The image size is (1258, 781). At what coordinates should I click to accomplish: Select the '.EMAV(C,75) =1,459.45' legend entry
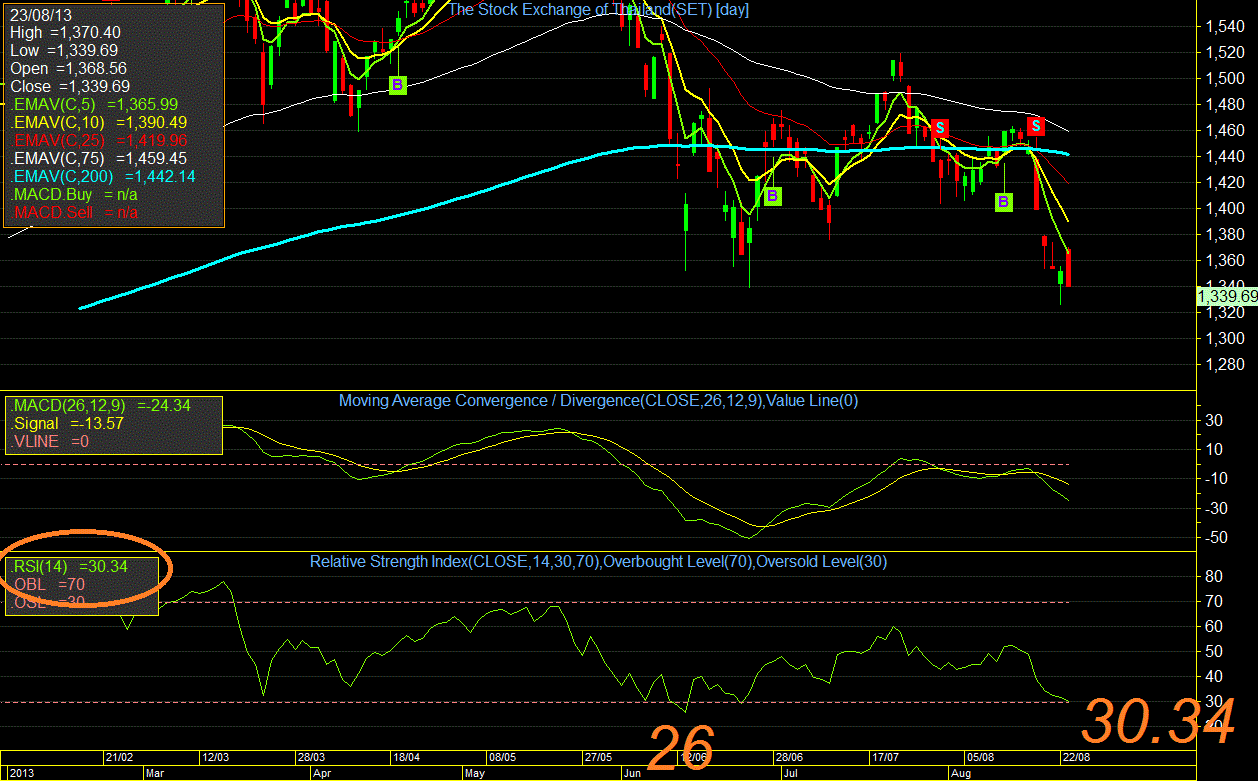tap(99, 158)
